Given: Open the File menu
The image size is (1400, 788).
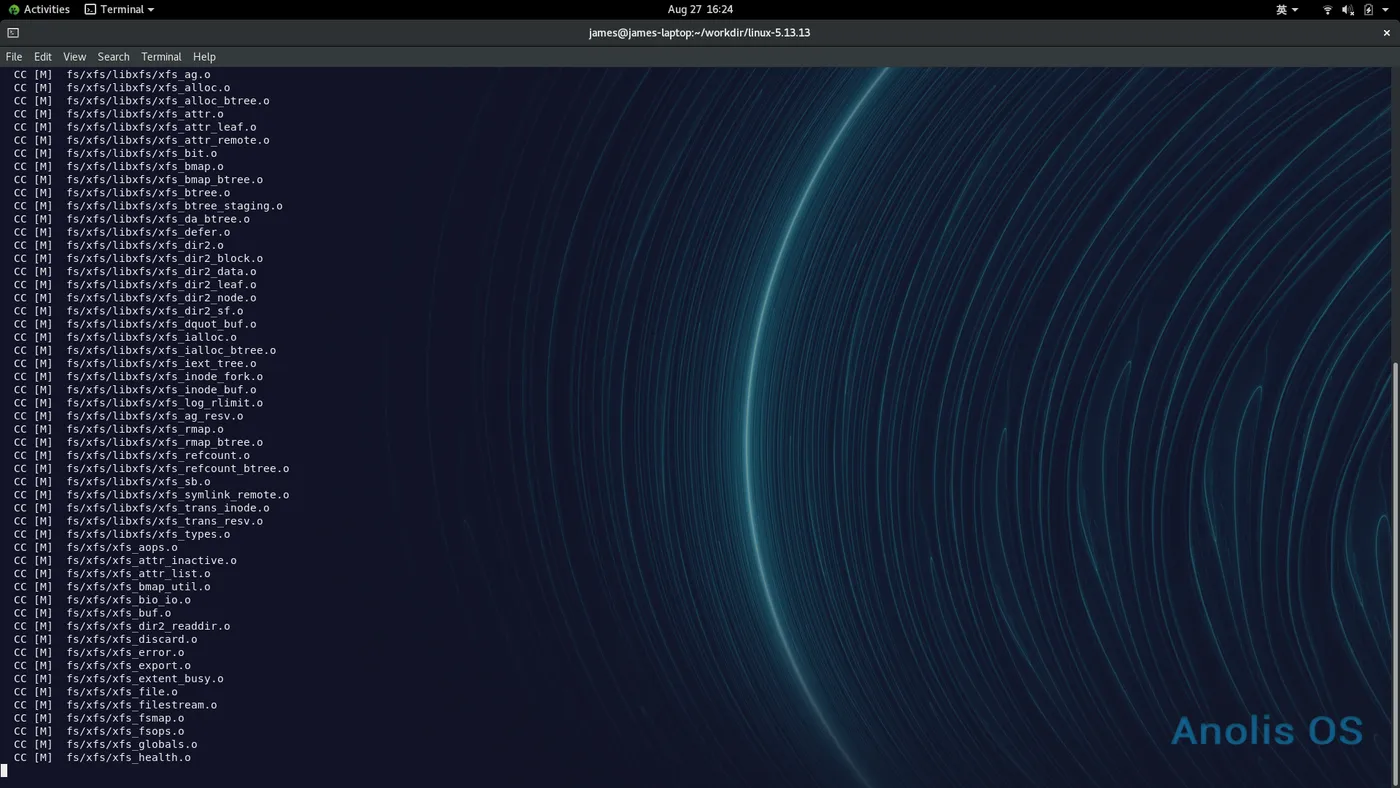Looking at the screenshot, I should click(x=14, y=57).
